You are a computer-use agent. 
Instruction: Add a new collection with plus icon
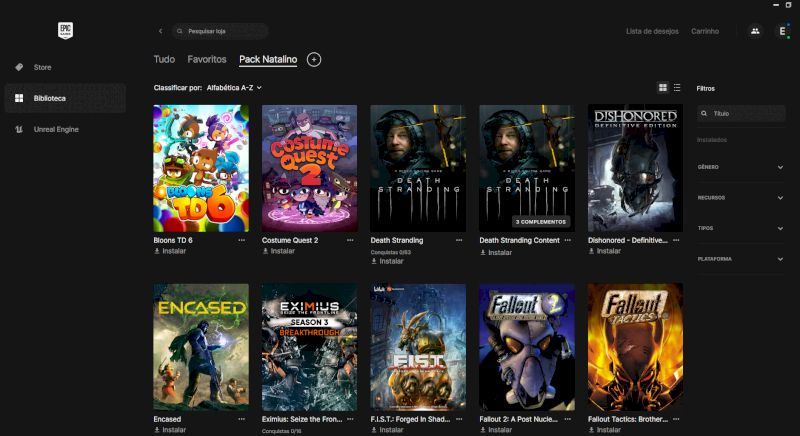coord(314,60)
